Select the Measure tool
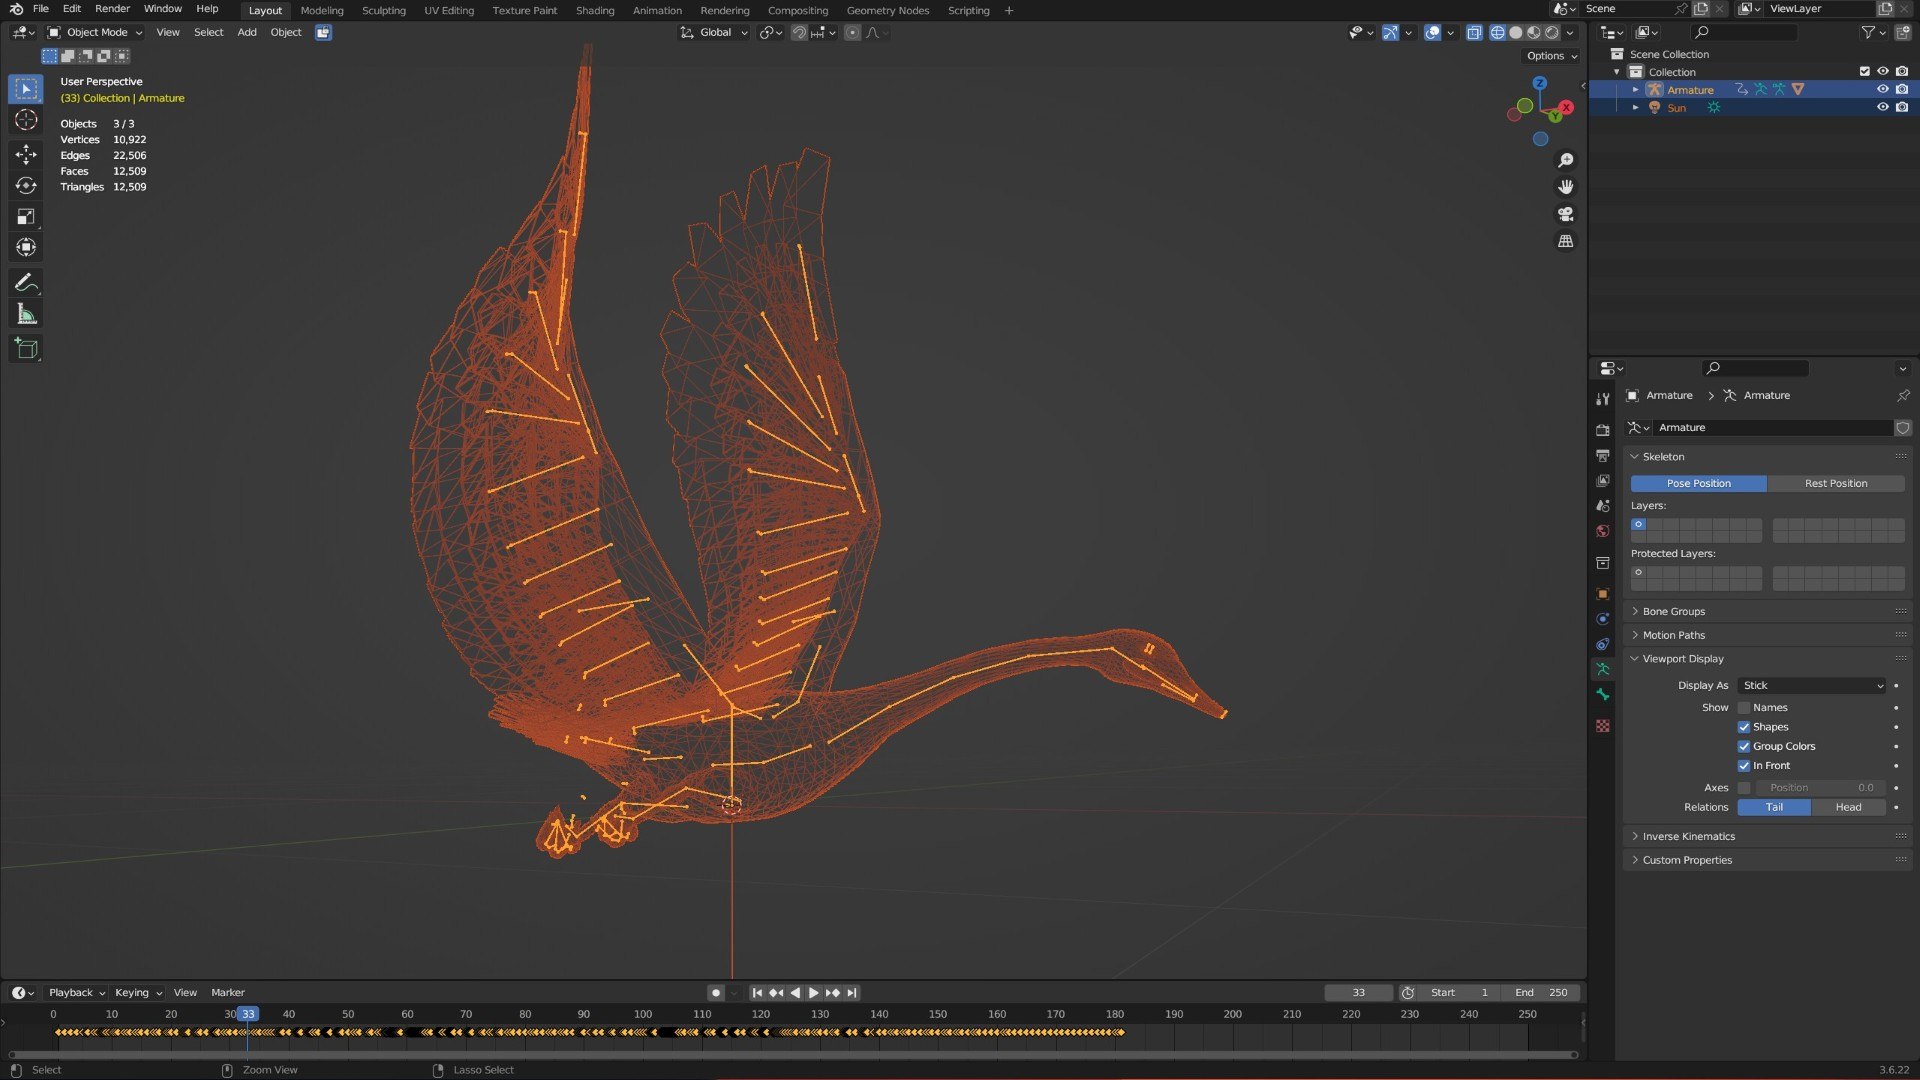 click(x=26, y=314)
